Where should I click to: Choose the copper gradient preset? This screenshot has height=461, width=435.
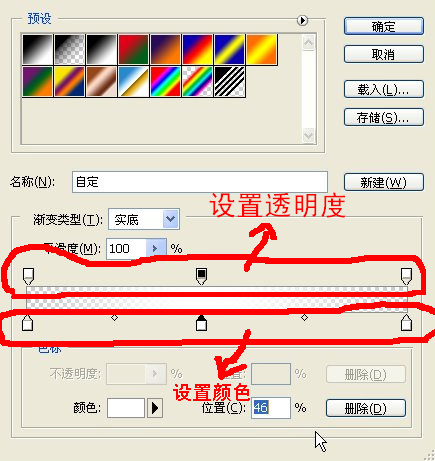[x=102, y=81]
